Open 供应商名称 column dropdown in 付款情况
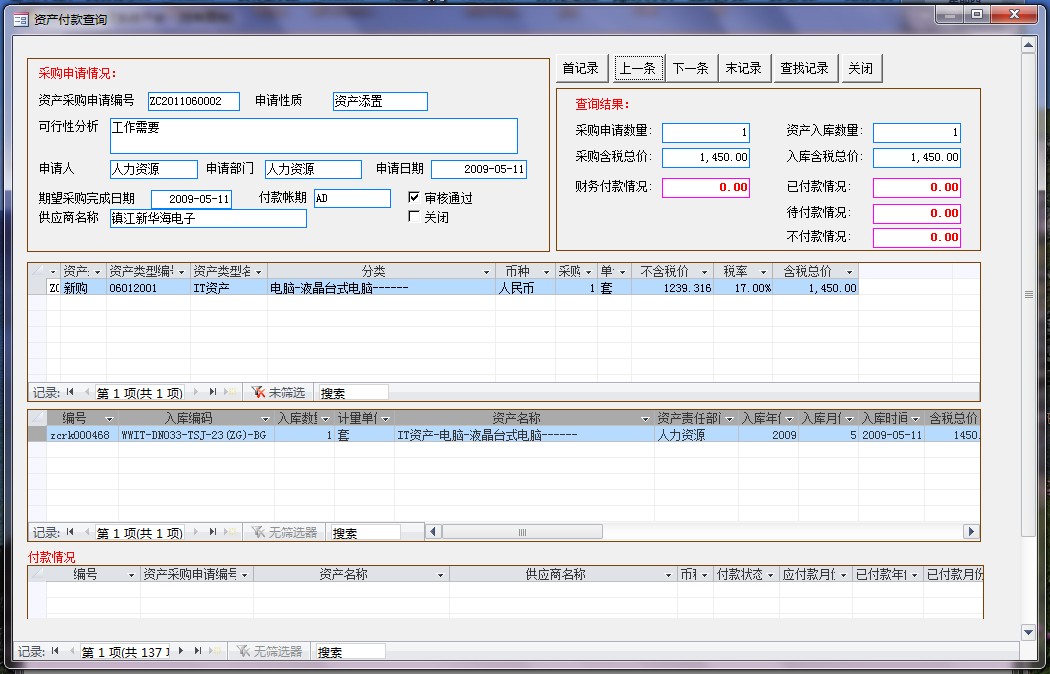1050x674 pixels. pyautogui.click(x=668, y=575)
